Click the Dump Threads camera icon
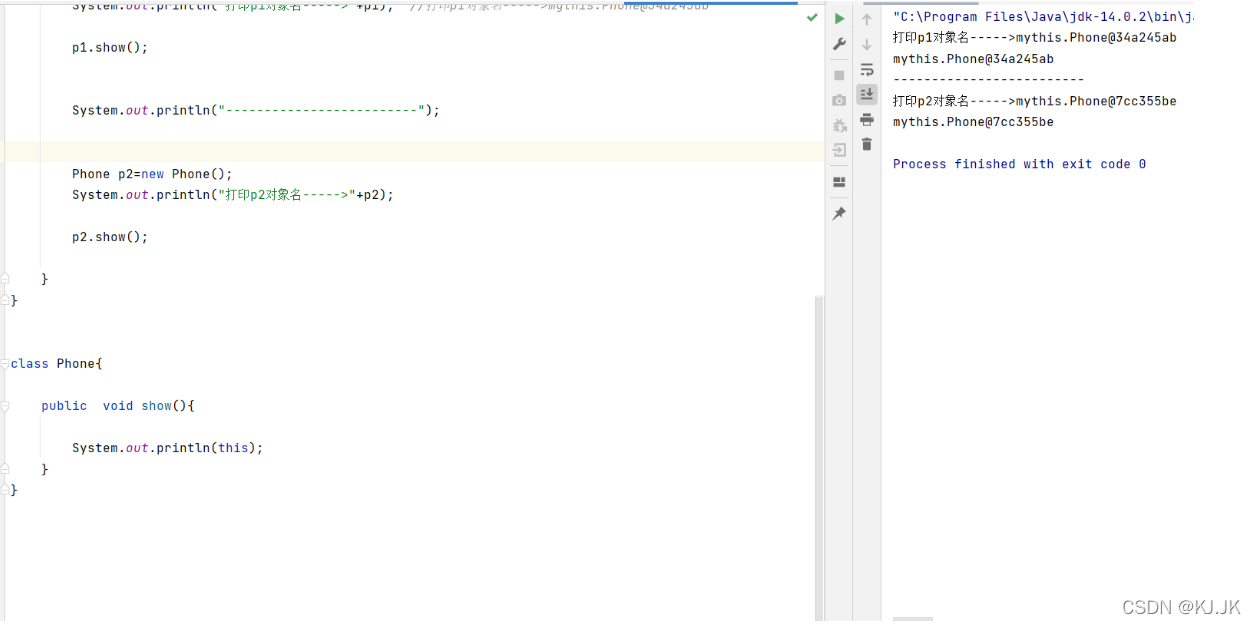The width and height of the screenshot is (1256, 624). (839, 100)
